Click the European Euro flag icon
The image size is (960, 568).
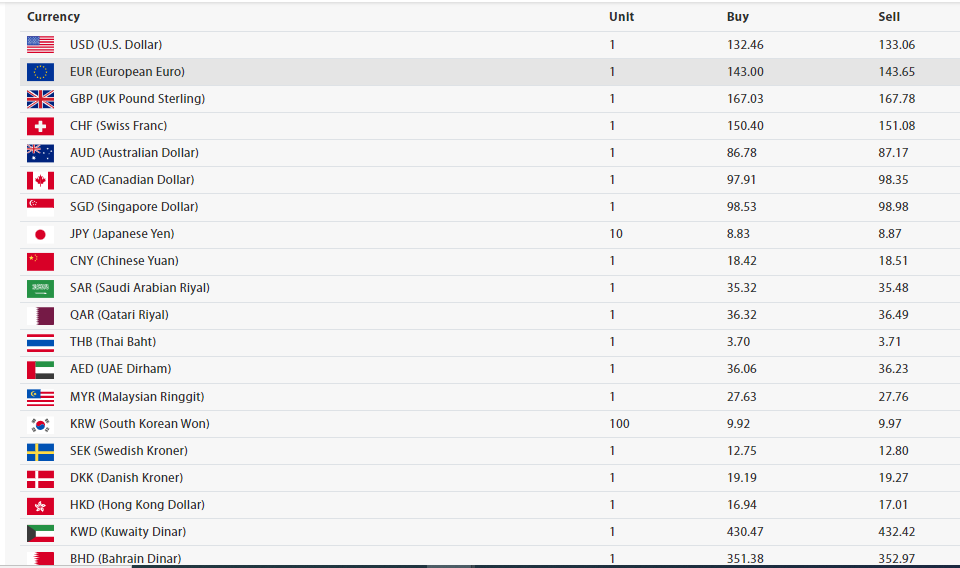point(40,72)
